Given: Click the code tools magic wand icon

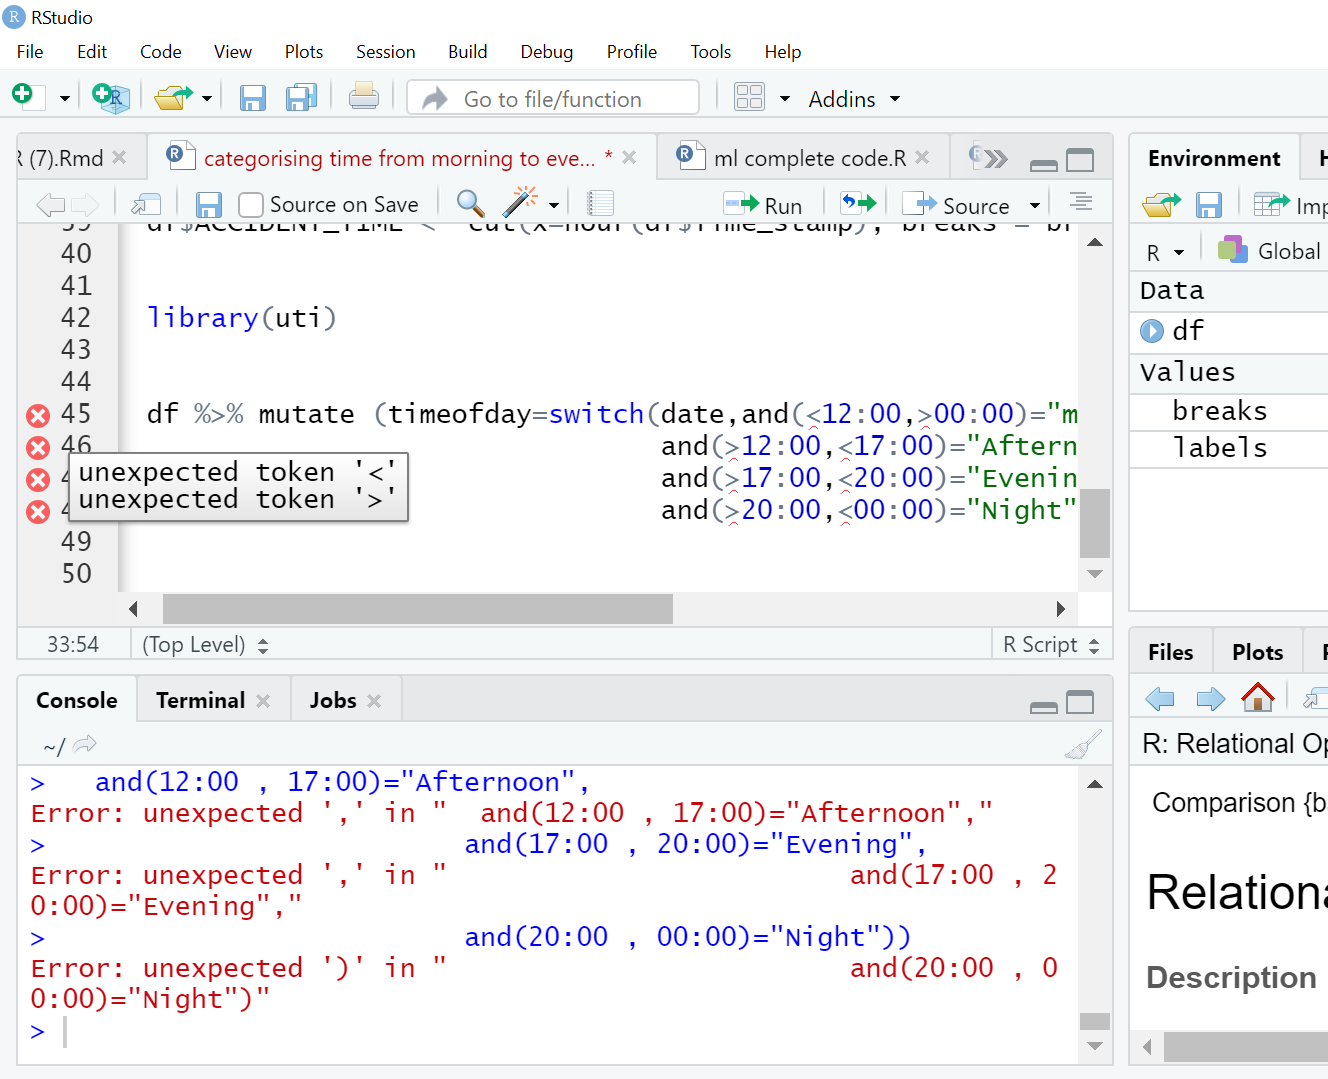Looking at the screenshot, I should [520, 202].
